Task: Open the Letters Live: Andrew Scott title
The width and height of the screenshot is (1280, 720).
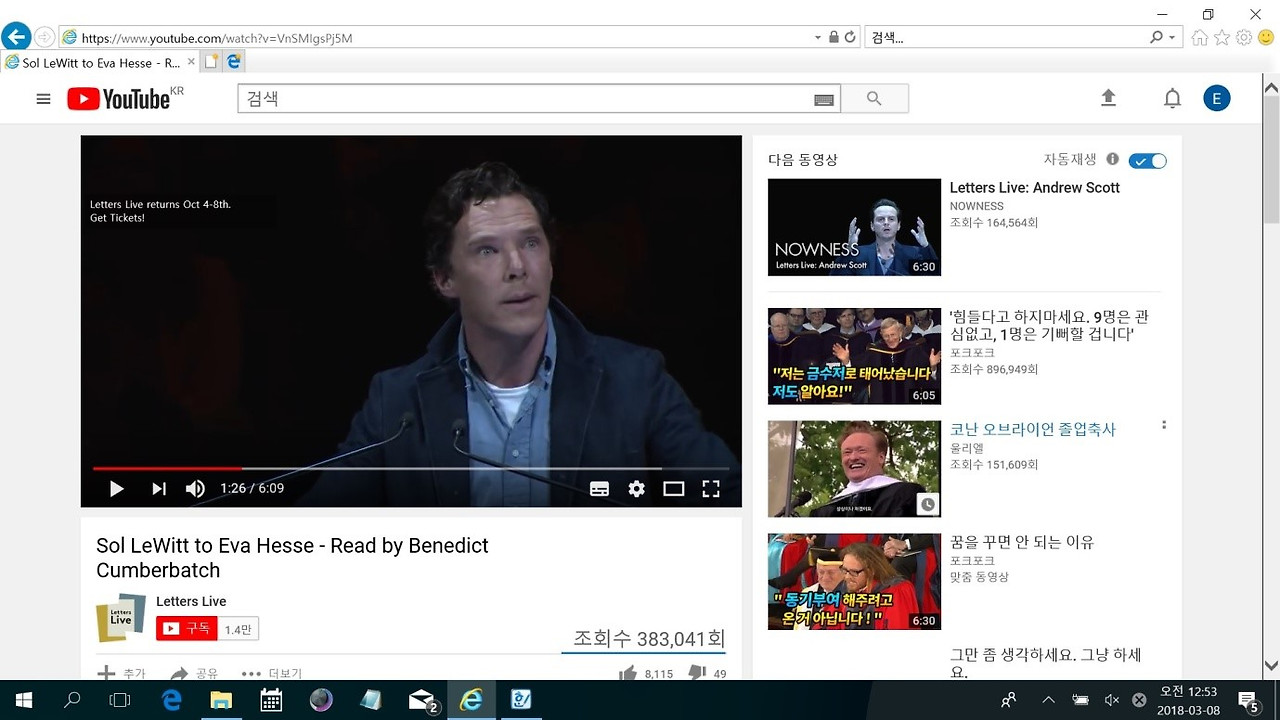Action: [1034, 188]
